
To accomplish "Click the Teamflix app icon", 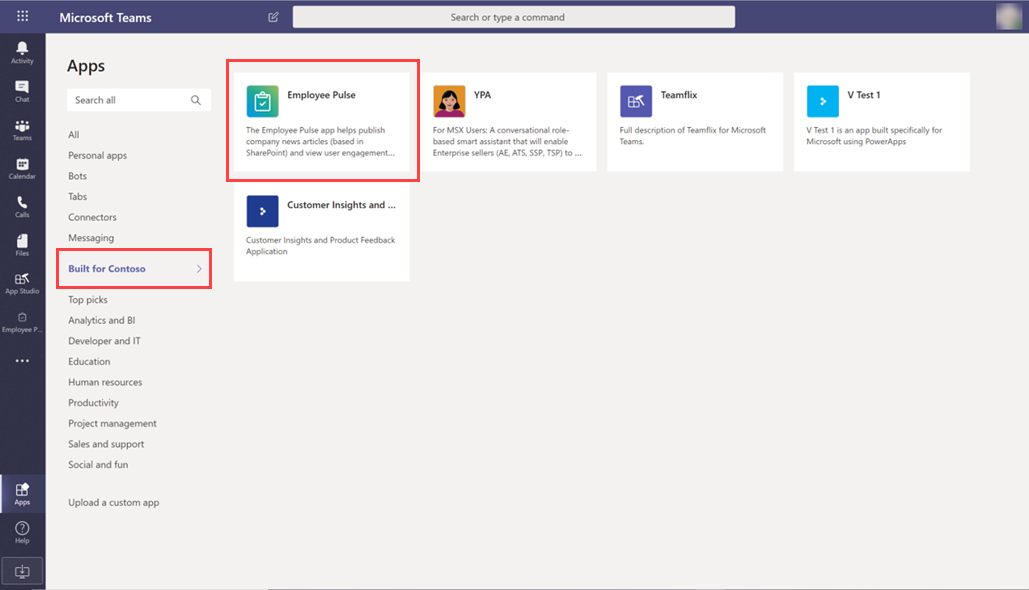I will (636, 101).
